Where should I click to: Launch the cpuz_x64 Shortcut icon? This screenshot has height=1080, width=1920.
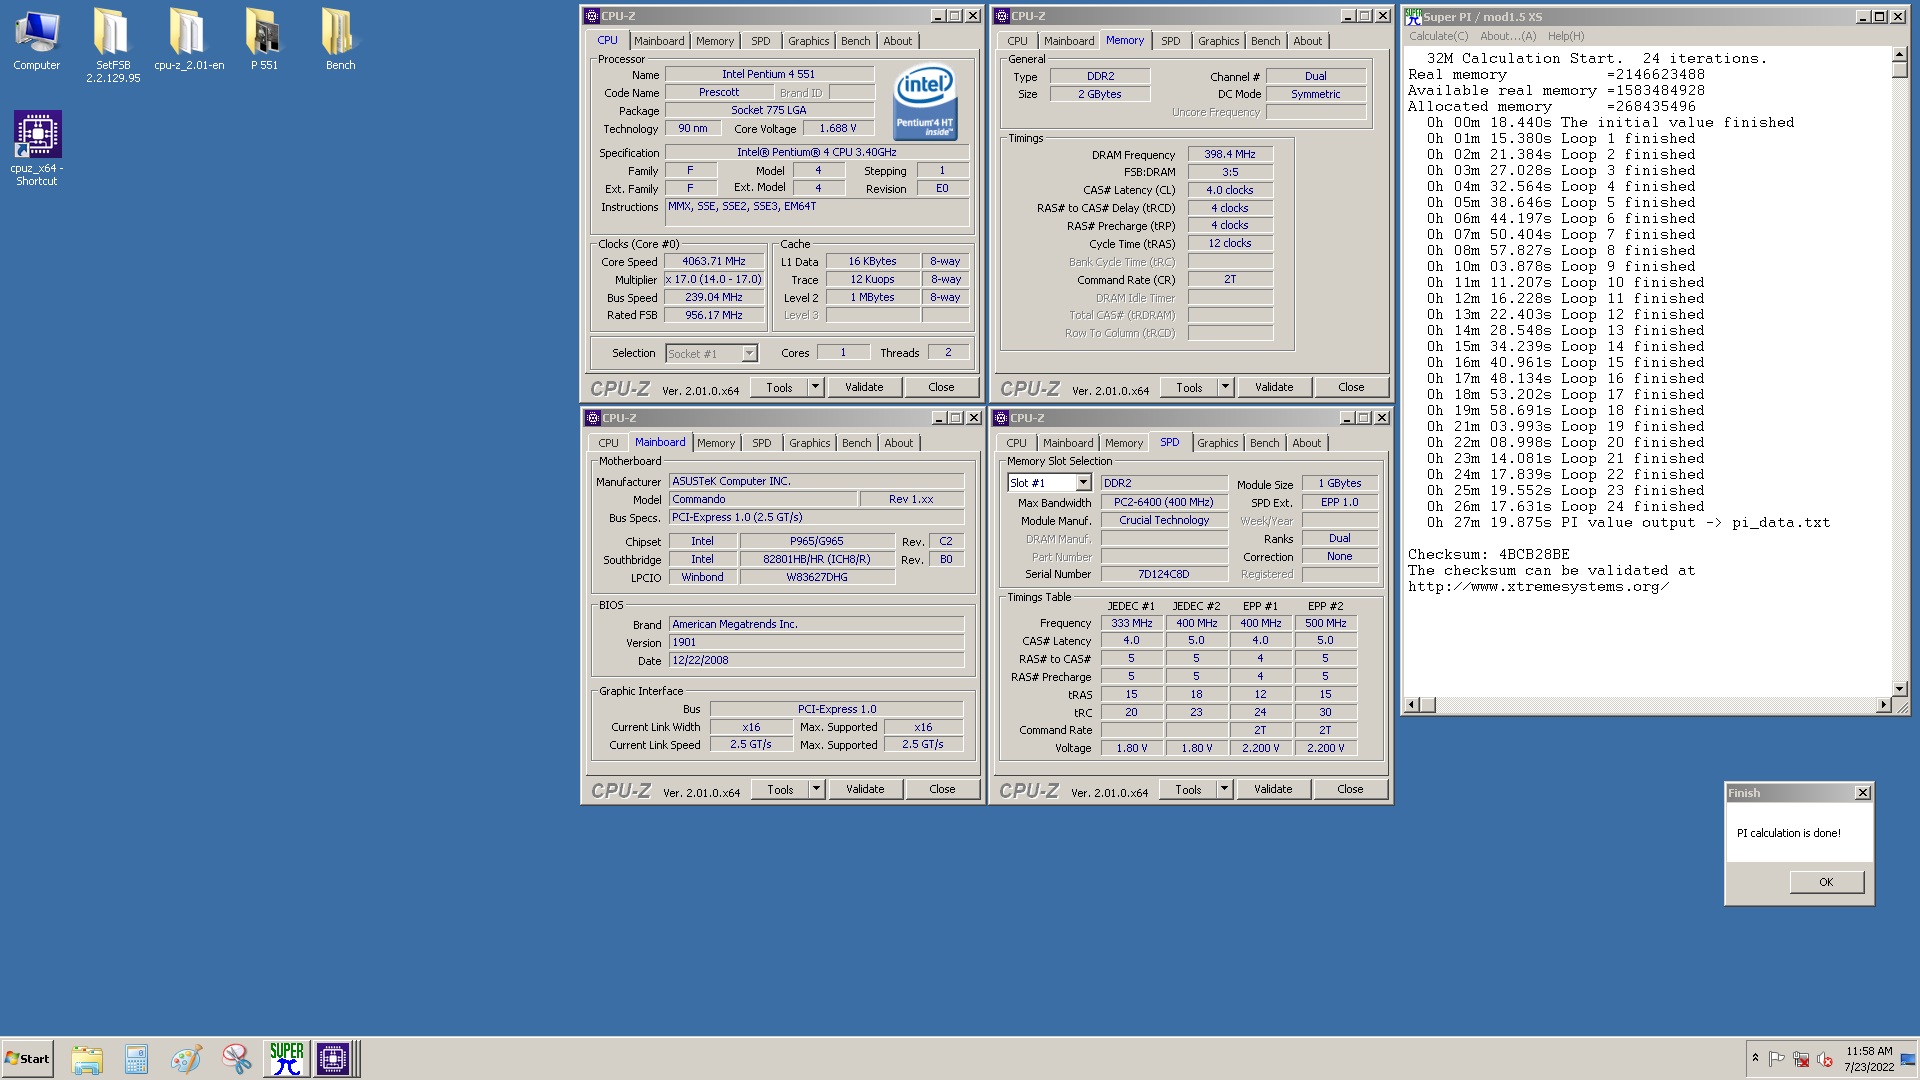(37, 148)
